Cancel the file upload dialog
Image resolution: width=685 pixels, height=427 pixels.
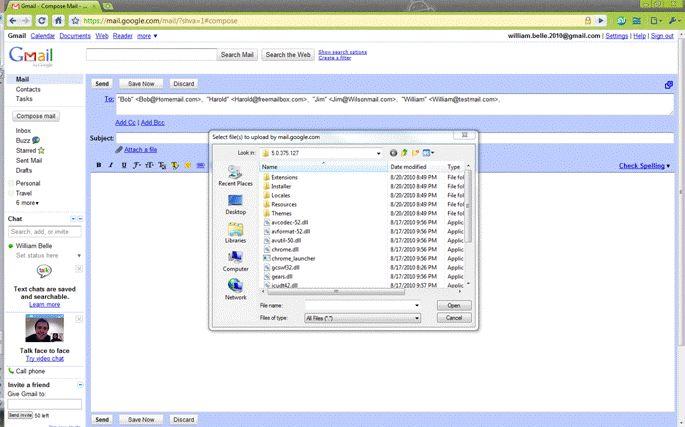(453, 317)
